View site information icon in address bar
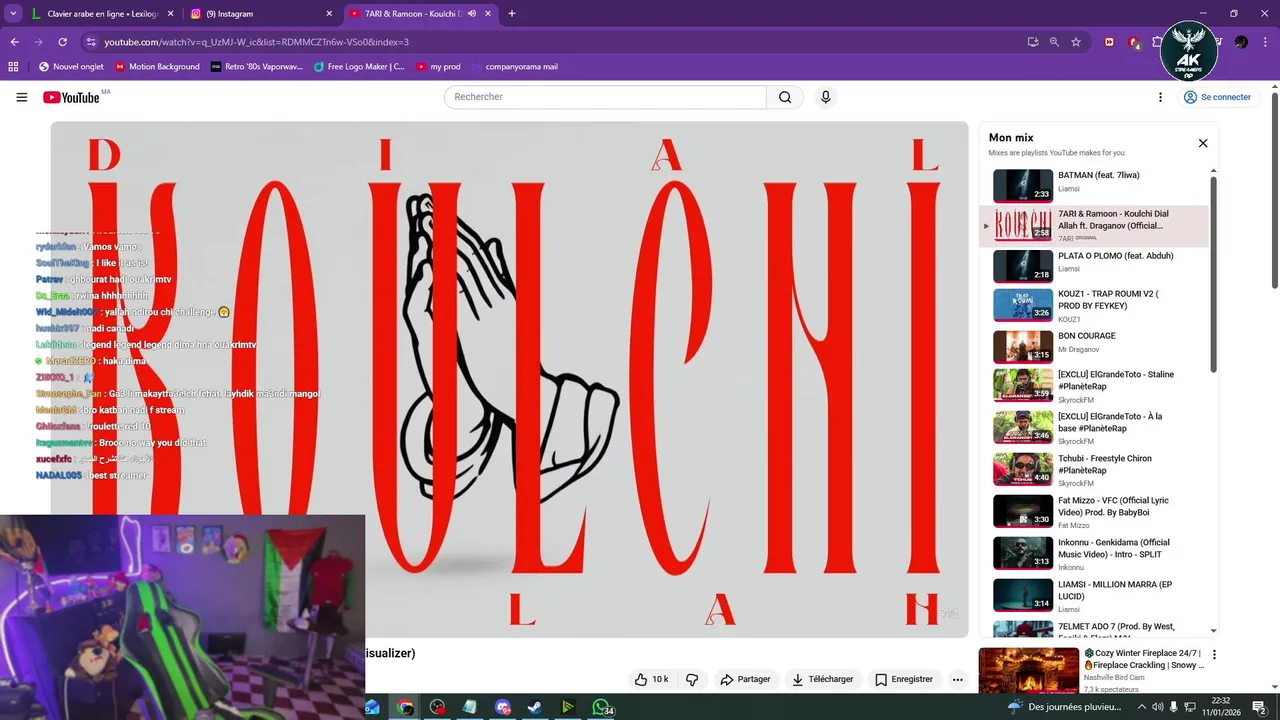Viewport: 1280px width, 720px height. tap(91, 42)
